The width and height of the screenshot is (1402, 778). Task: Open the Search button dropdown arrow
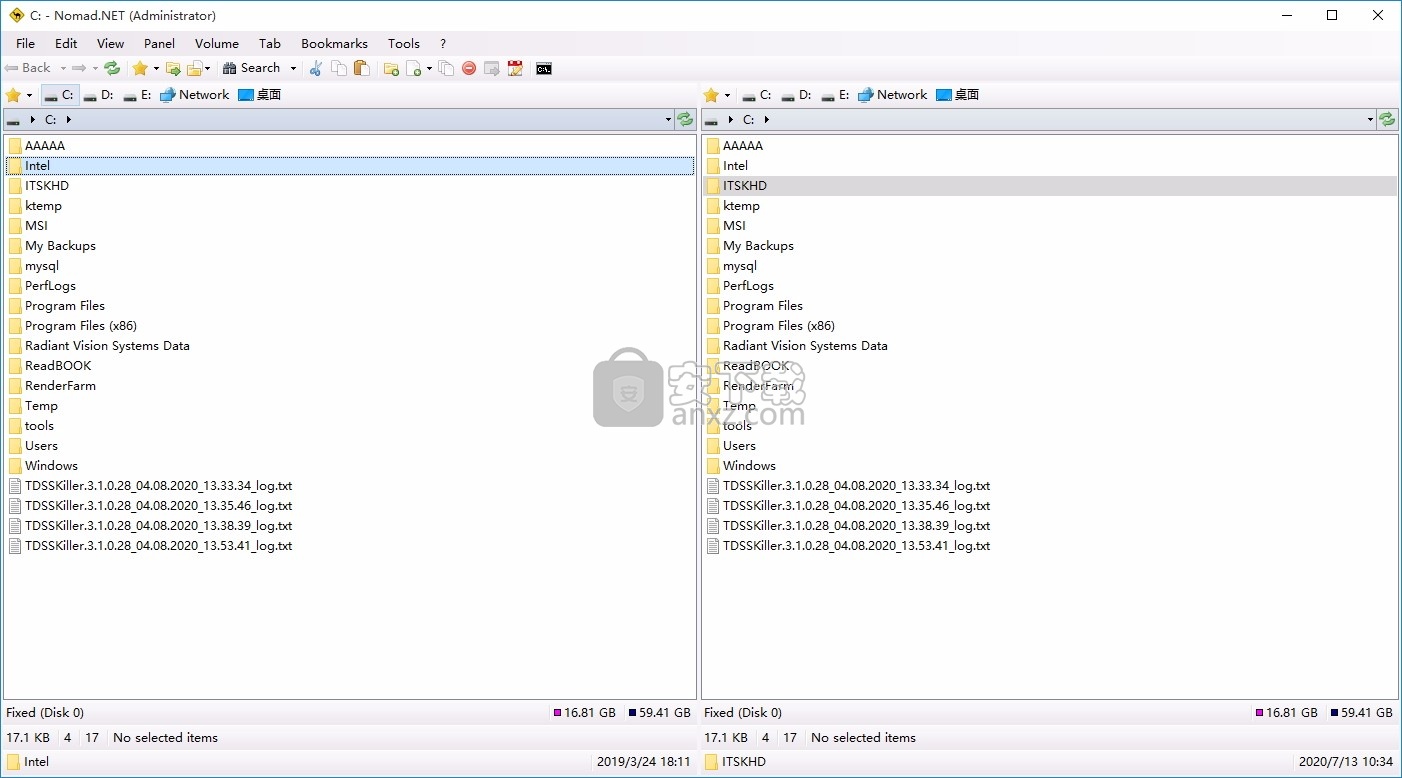(x=293, y=68)
